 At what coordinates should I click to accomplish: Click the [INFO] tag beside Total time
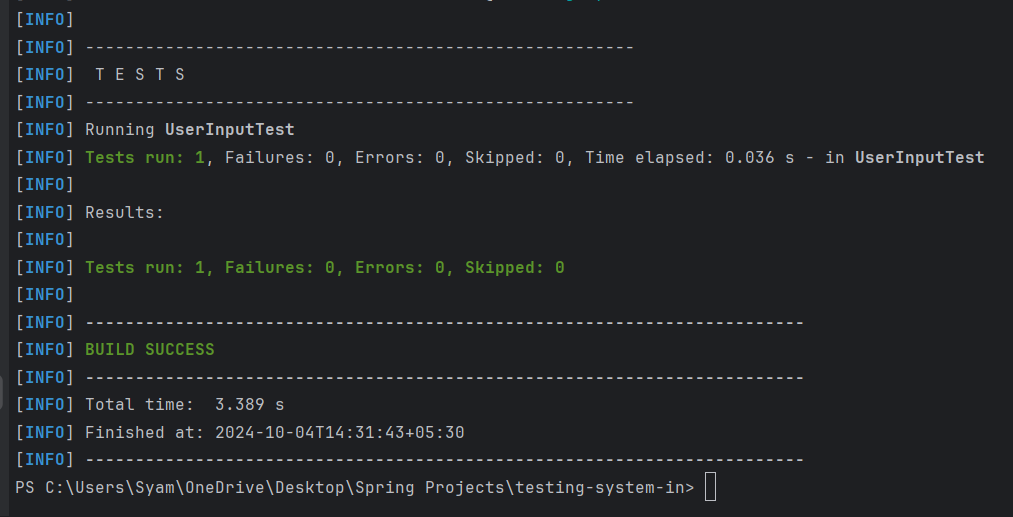coord(45,405)
